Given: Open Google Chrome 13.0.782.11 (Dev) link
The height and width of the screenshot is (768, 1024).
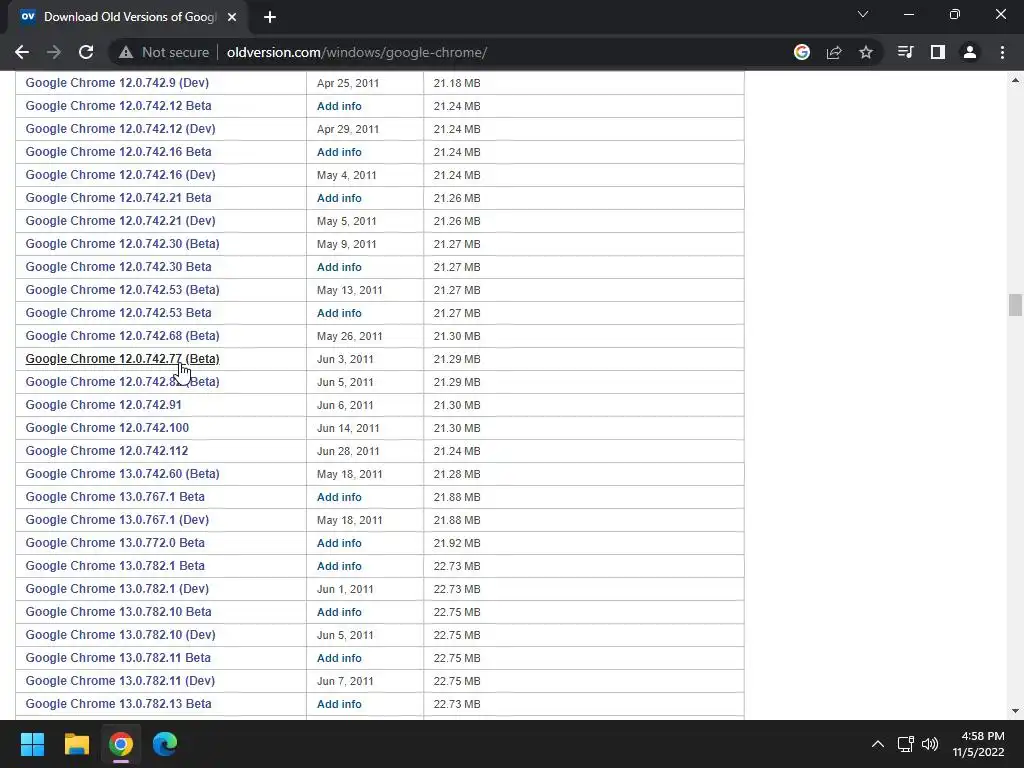Looking at the screenshot, I should click(120, 680).
